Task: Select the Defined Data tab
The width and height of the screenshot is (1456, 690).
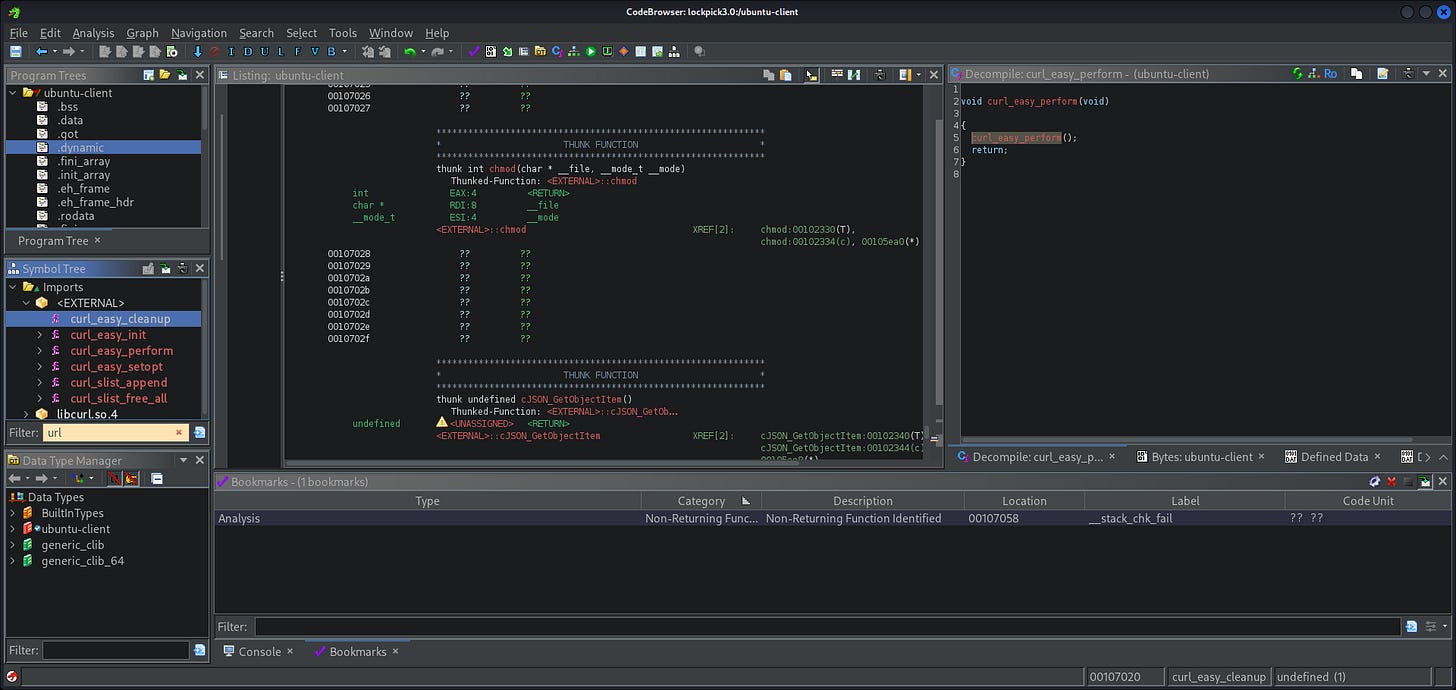Action: tap(1333, 457)
